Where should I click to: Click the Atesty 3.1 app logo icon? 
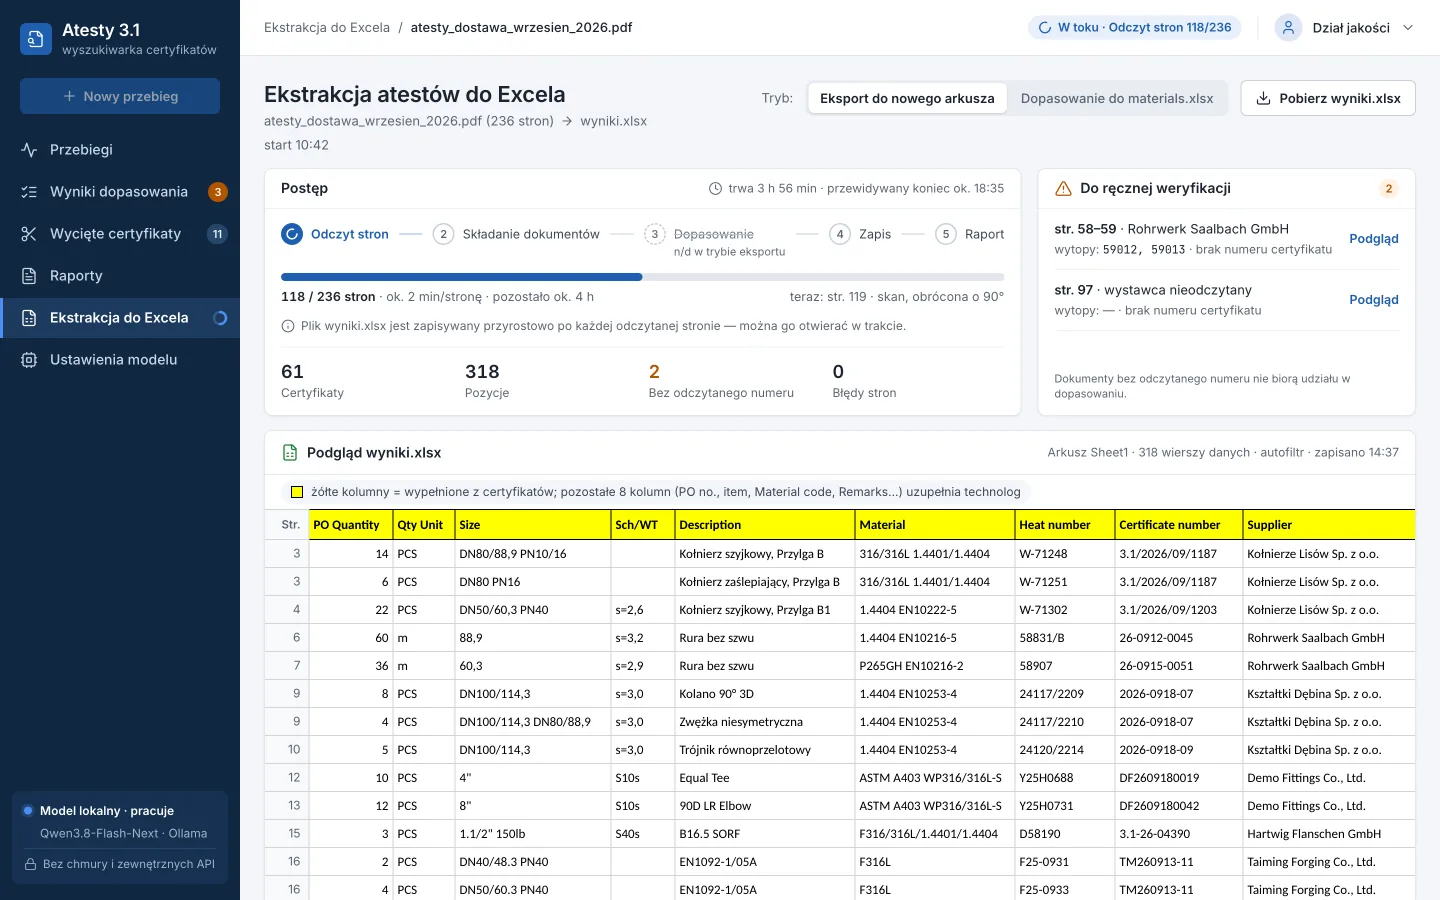point(36,39)
